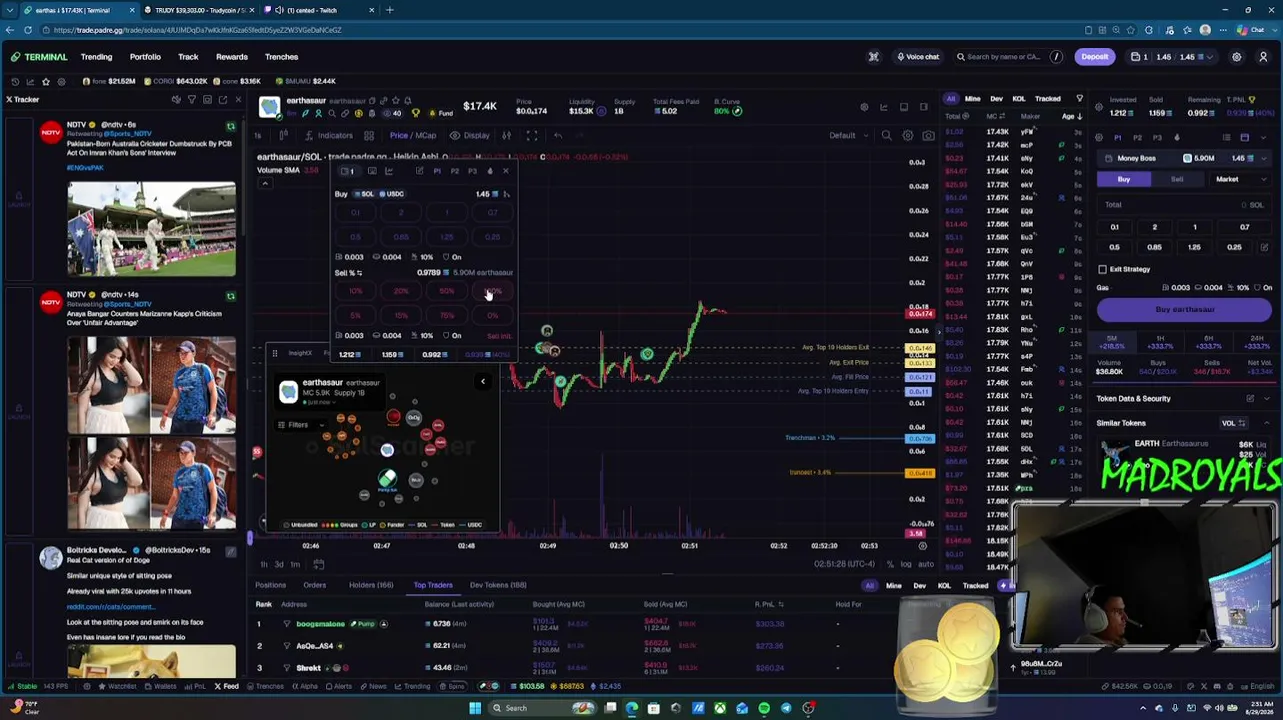Open the VOL sort dropdown in Similar Tokens
Image resolution: width=1283 pixels, height=720 pixels.
pos(1232,423)
